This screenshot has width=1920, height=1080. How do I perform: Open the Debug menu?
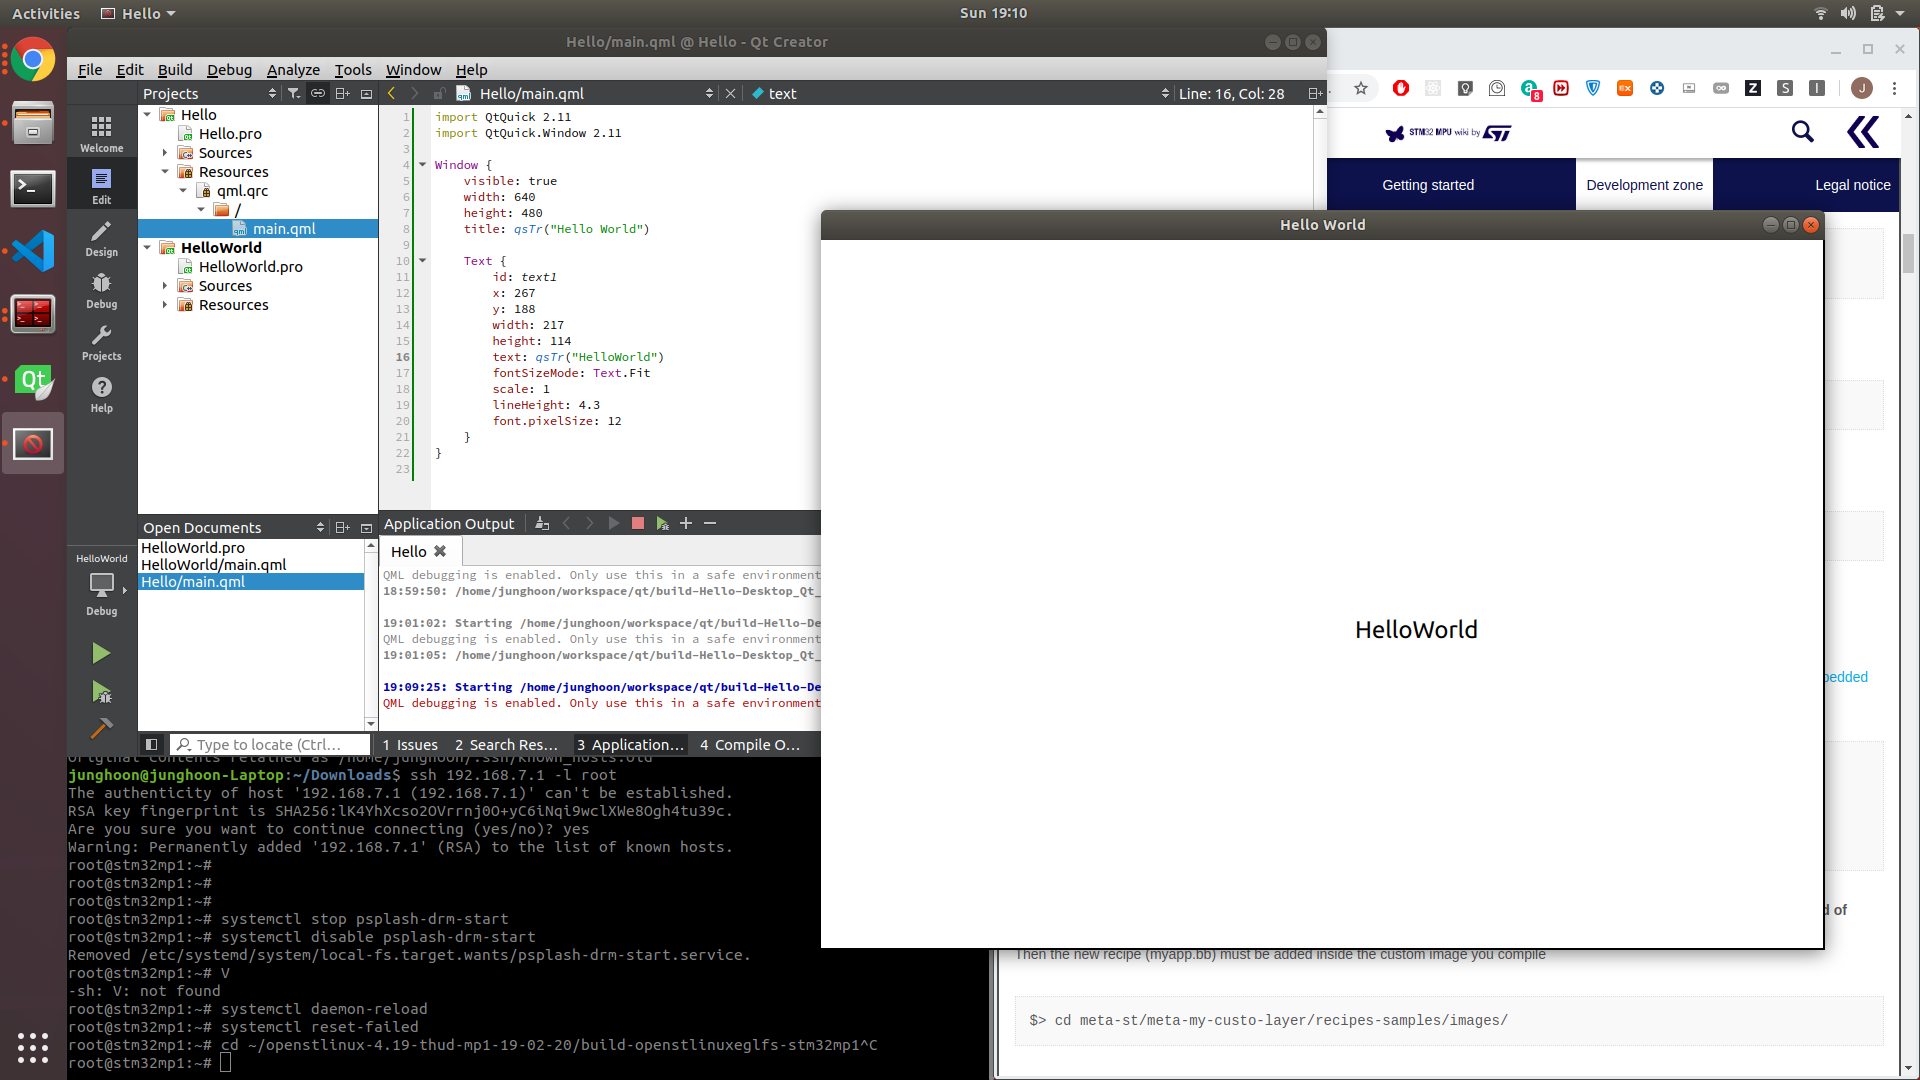pyautogui.click(x=229, y=69)
